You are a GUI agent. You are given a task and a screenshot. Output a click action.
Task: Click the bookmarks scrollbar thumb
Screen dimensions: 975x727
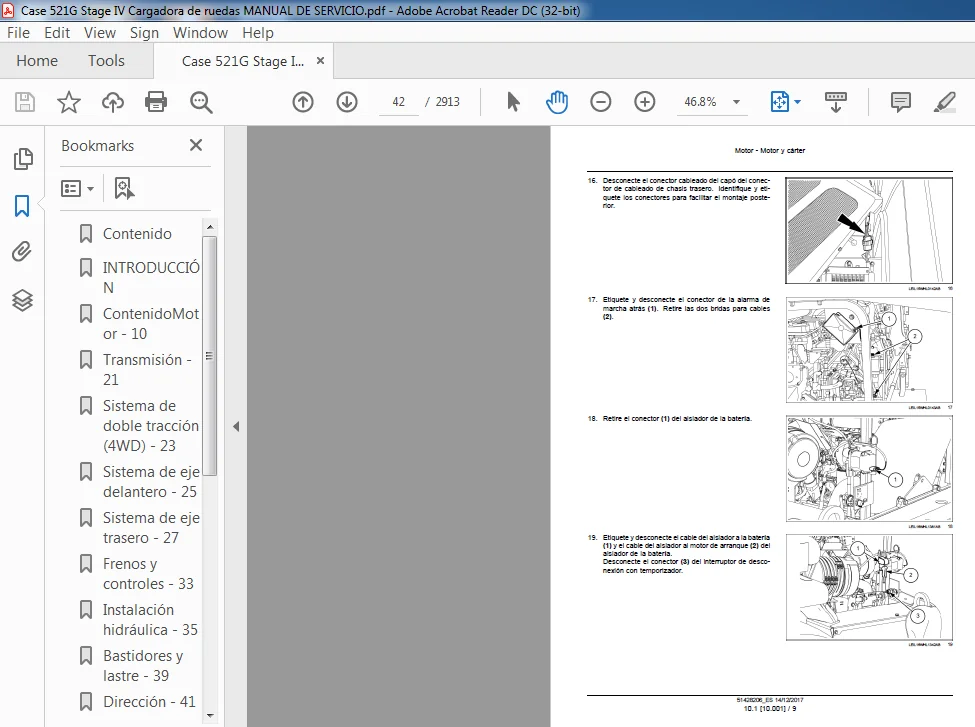pos(210,356)
